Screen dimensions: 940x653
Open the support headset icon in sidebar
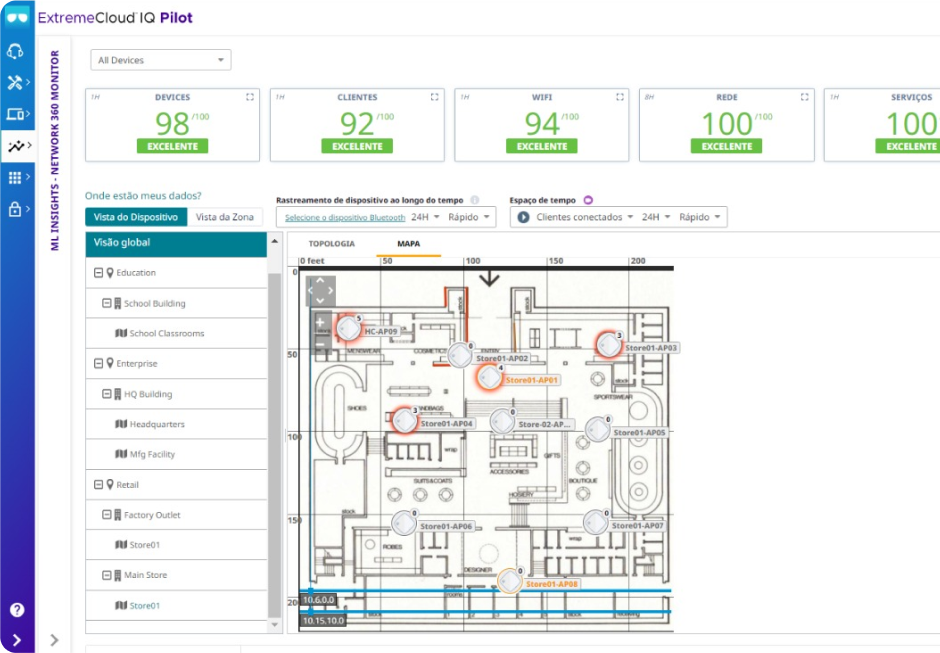click(15, 51)
